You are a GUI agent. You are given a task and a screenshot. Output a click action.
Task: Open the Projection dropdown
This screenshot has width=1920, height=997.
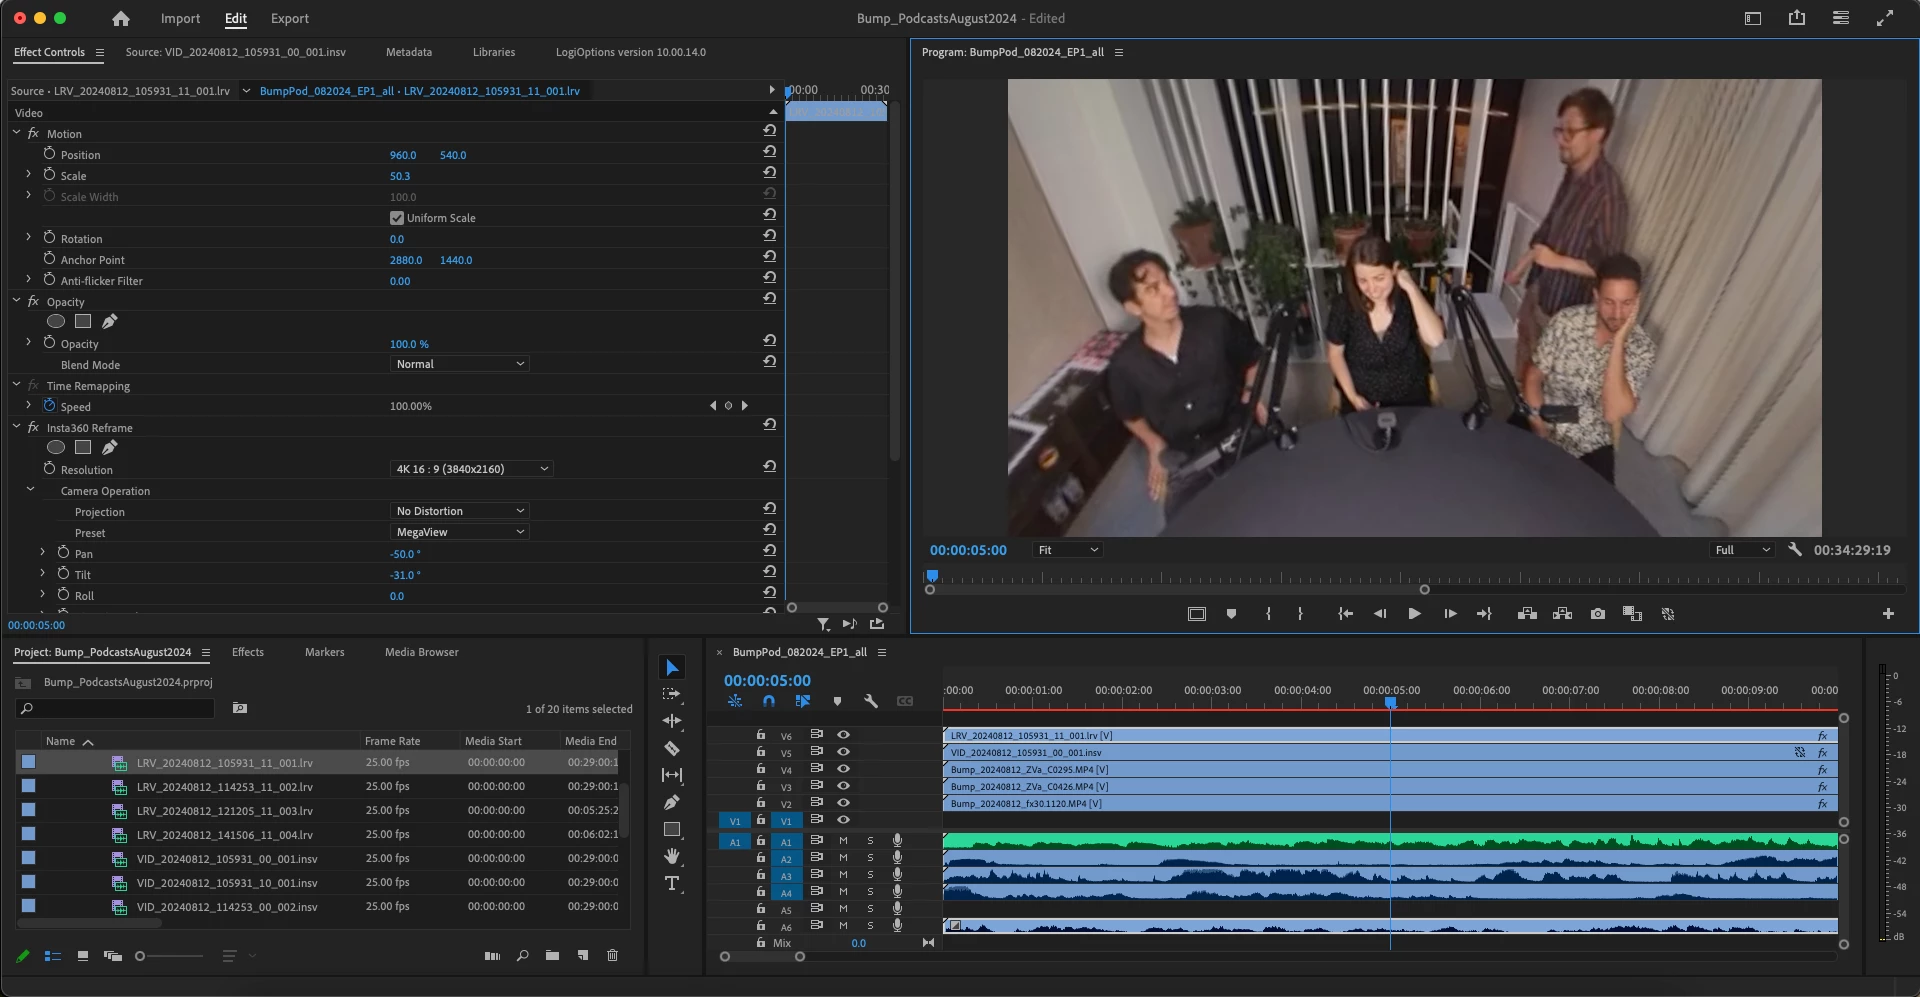pos(459,511)
